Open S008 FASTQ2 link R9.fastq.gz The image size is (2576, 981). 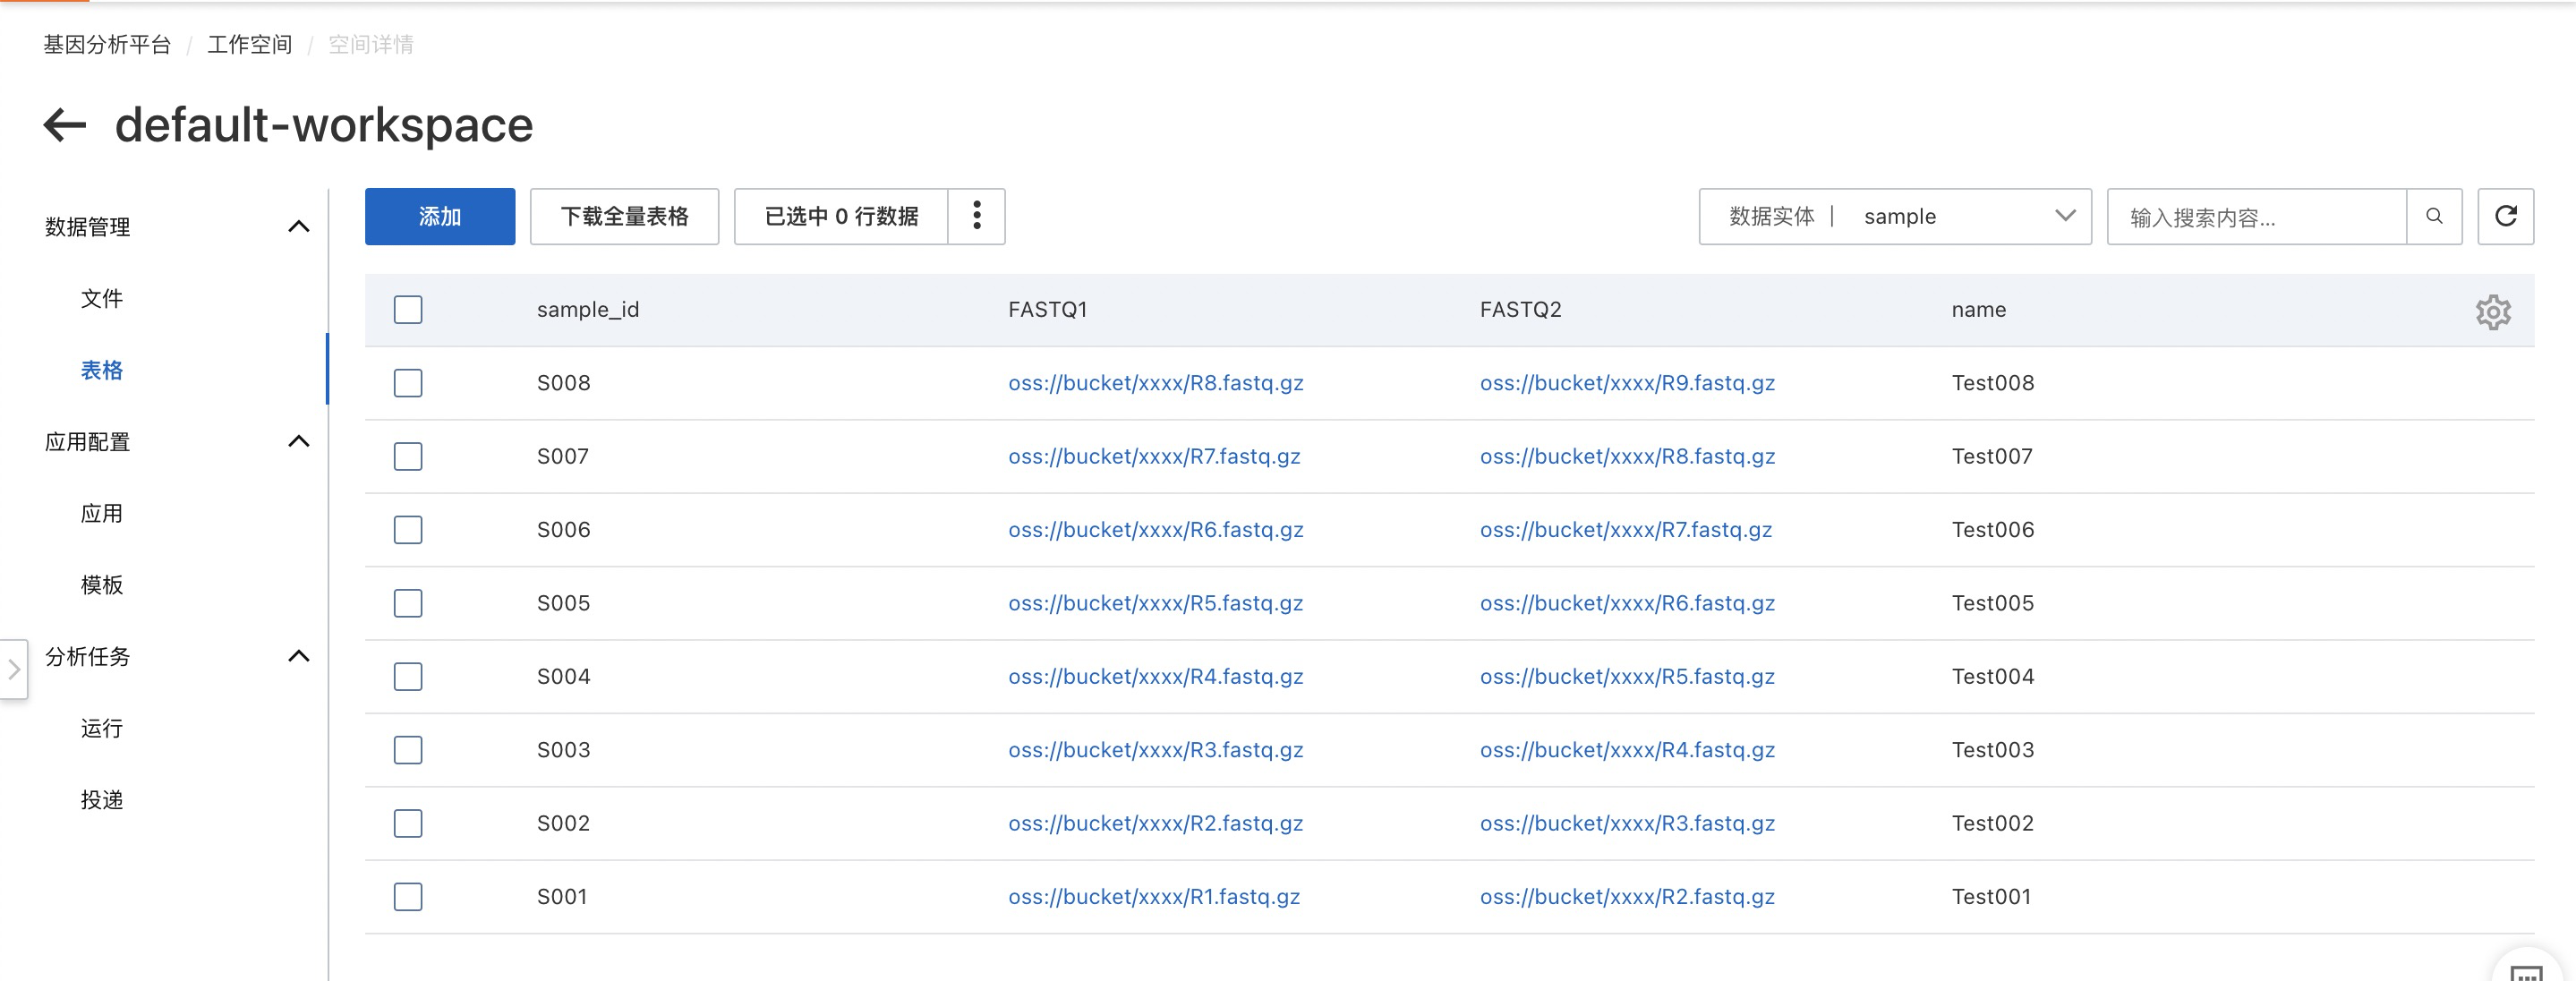(1627, 383)
